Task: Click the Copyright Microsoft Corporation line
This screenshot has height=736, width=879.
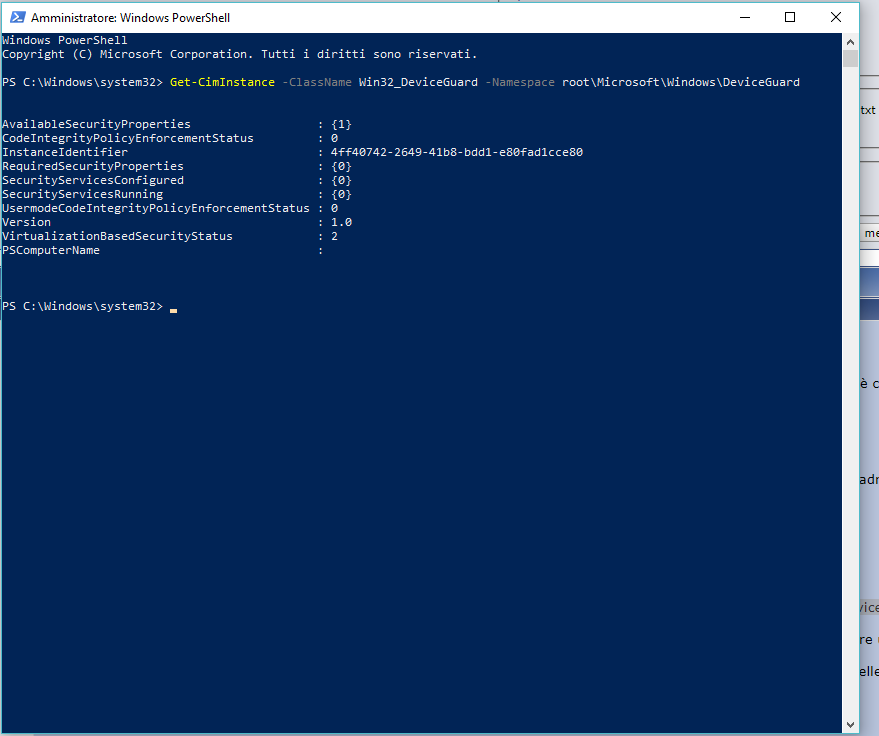Action: (239, 54)
